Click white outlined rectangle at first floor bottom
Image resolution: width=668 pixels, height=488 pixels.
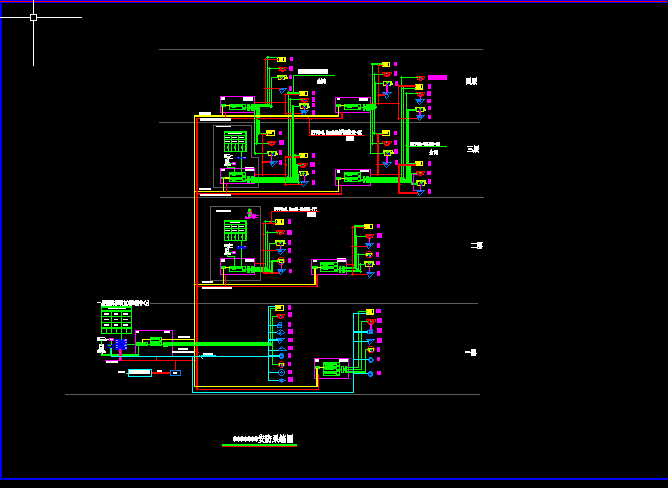click(139, 372)
